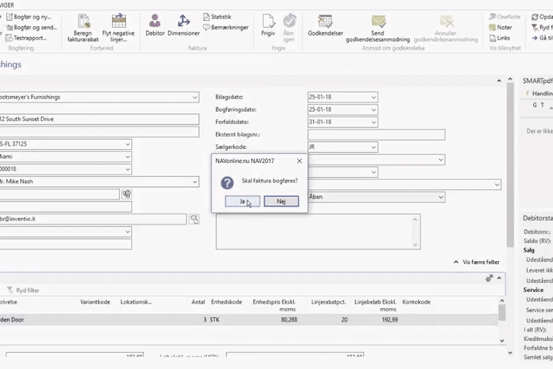Open the Debitor card icon

pyautogui.click(x=155, y=21)
